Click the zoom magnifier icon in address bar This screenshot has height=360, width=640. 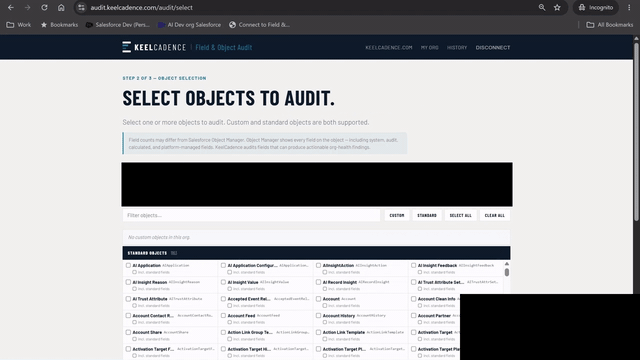[542, 7]
